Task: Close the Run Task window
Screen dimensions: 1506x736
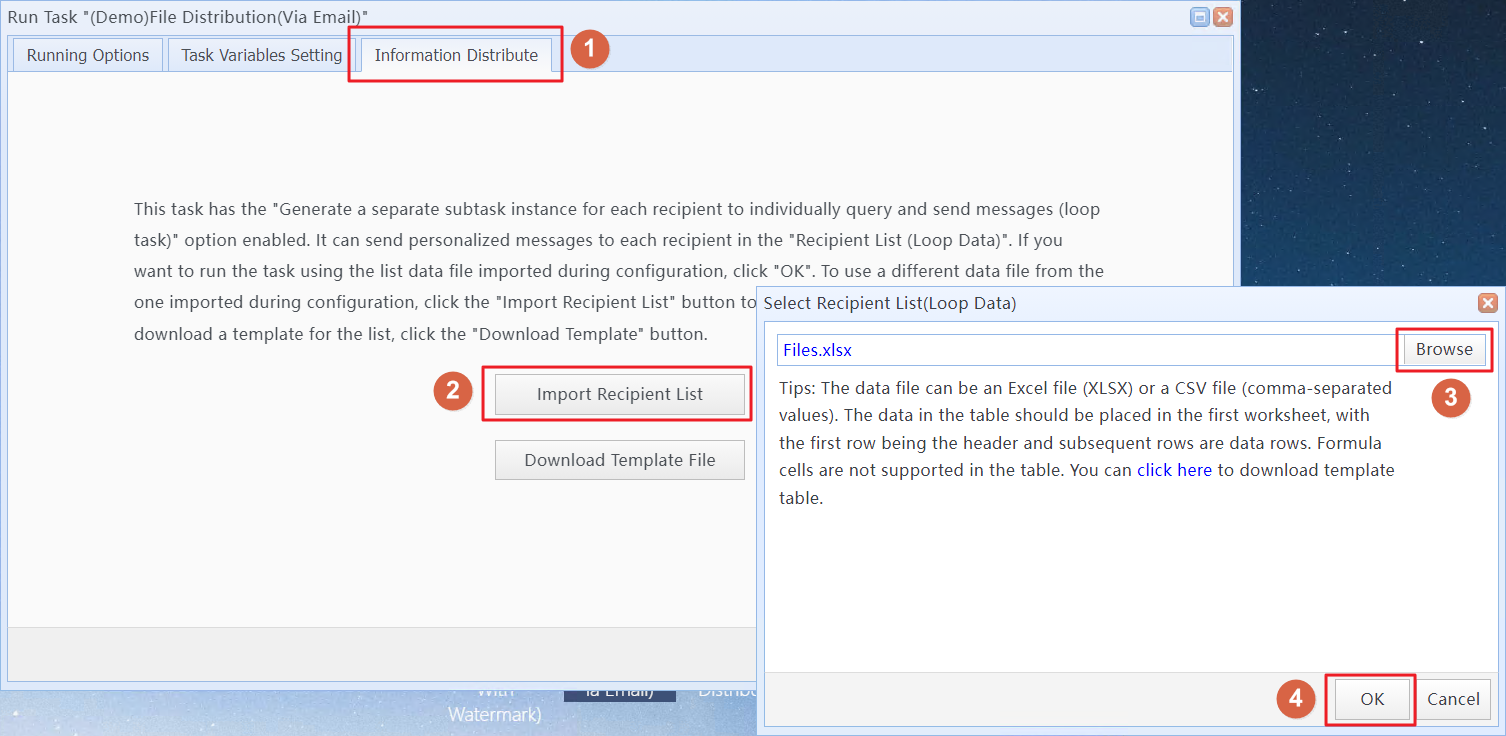Action: point(1222,17)
